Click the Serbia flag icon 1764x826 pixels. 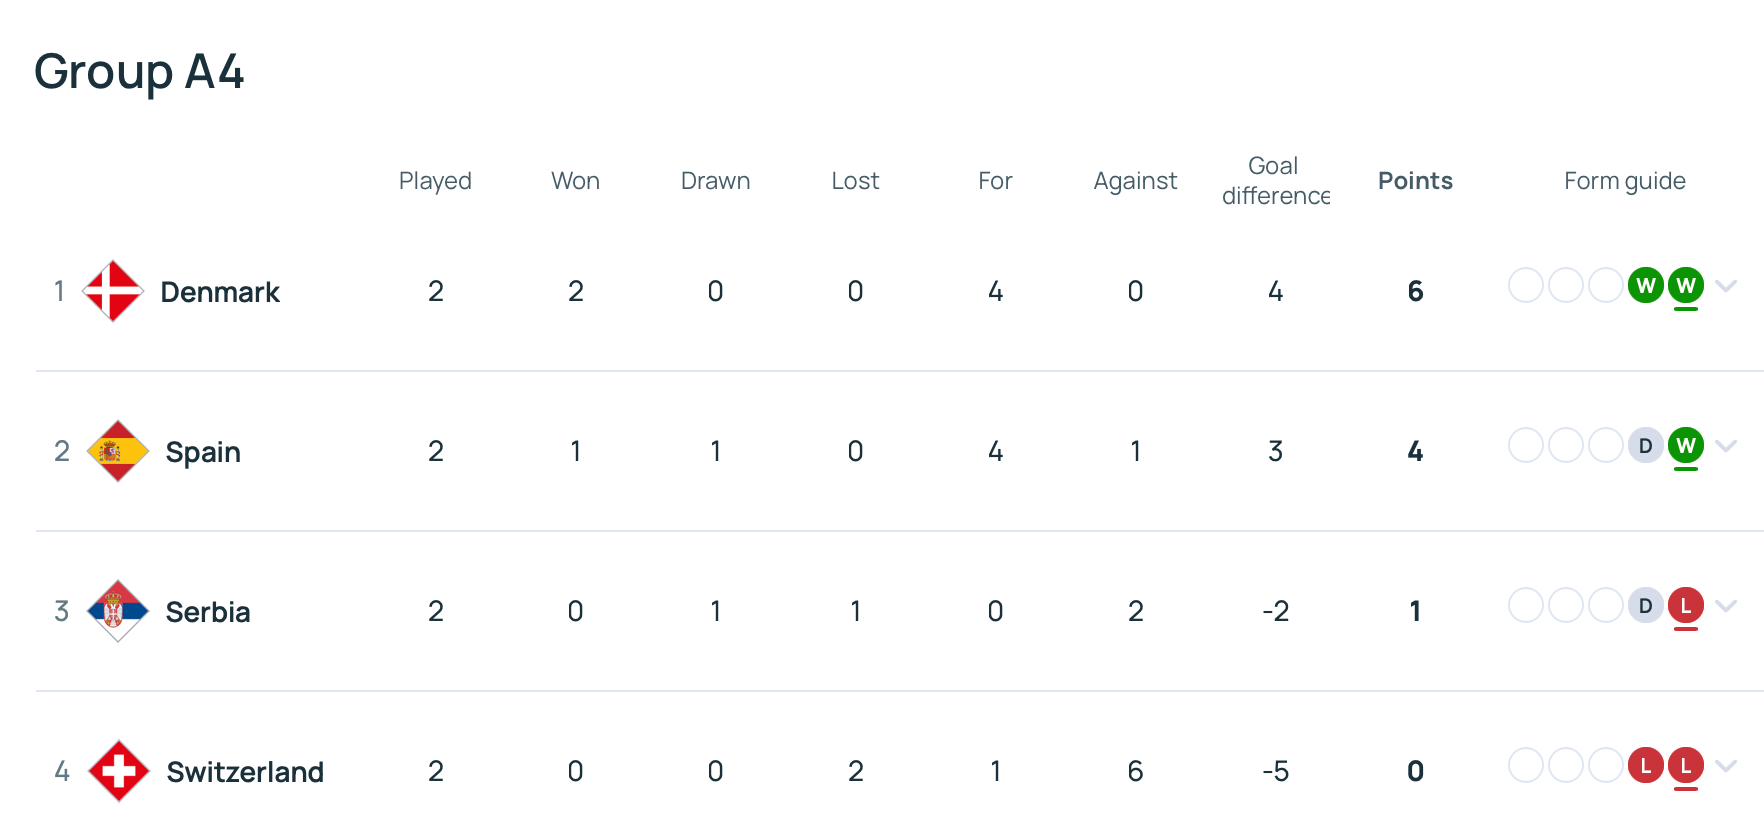click(x=118, y=611)
